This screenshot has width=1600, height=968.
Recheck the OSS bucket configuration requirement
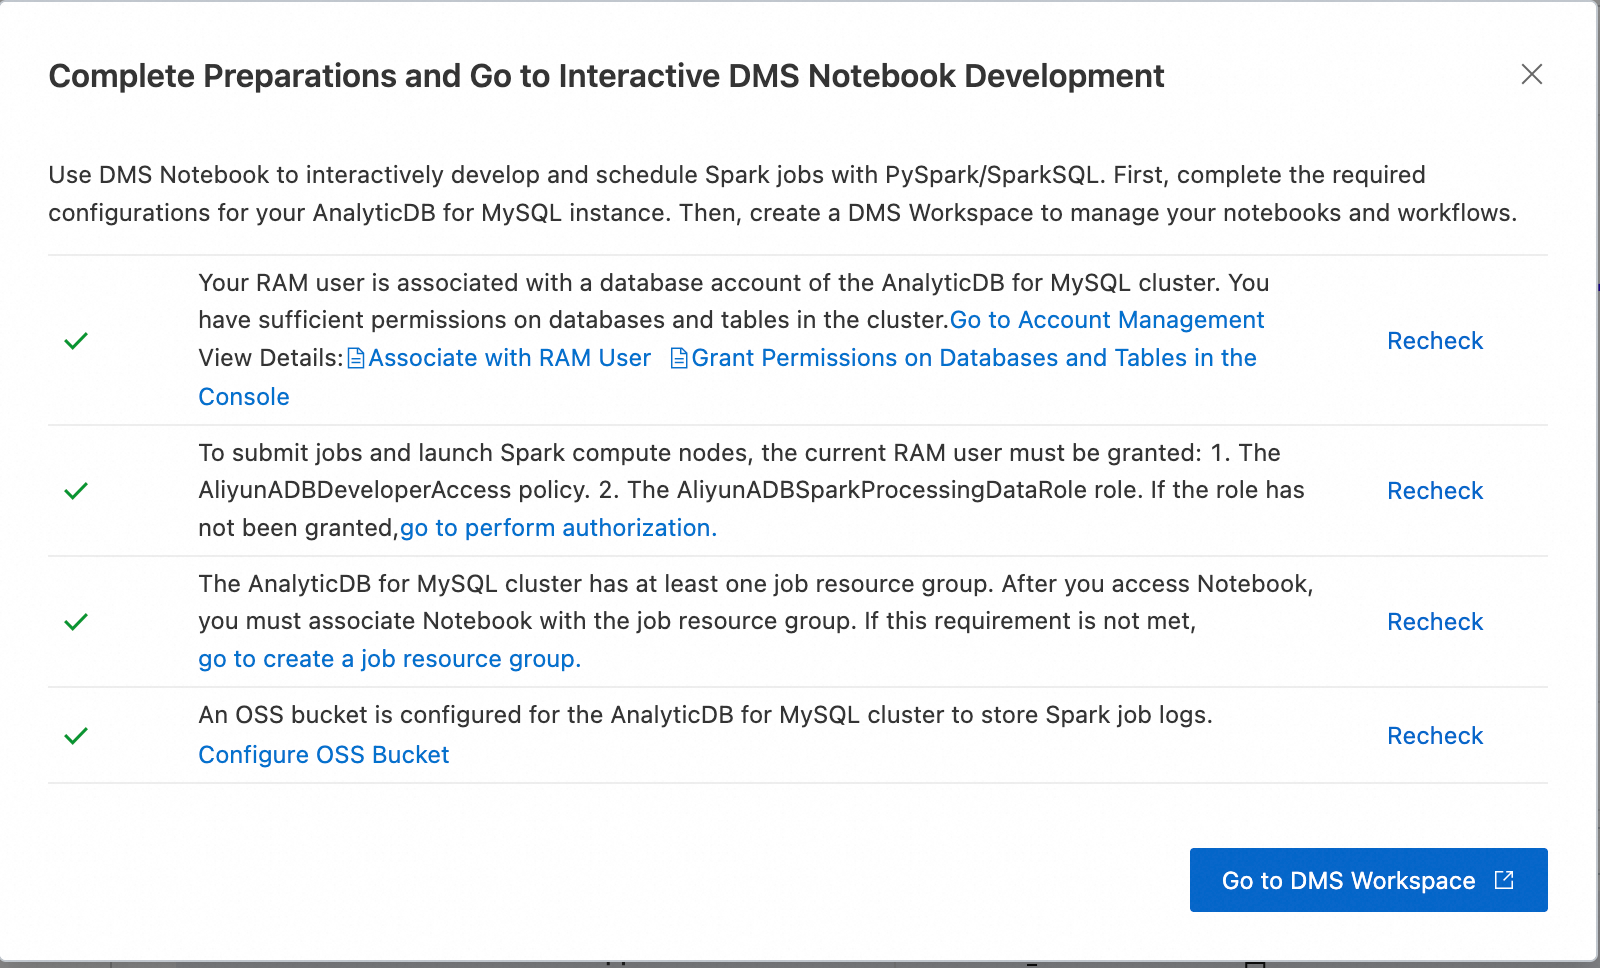[1435, 736]
